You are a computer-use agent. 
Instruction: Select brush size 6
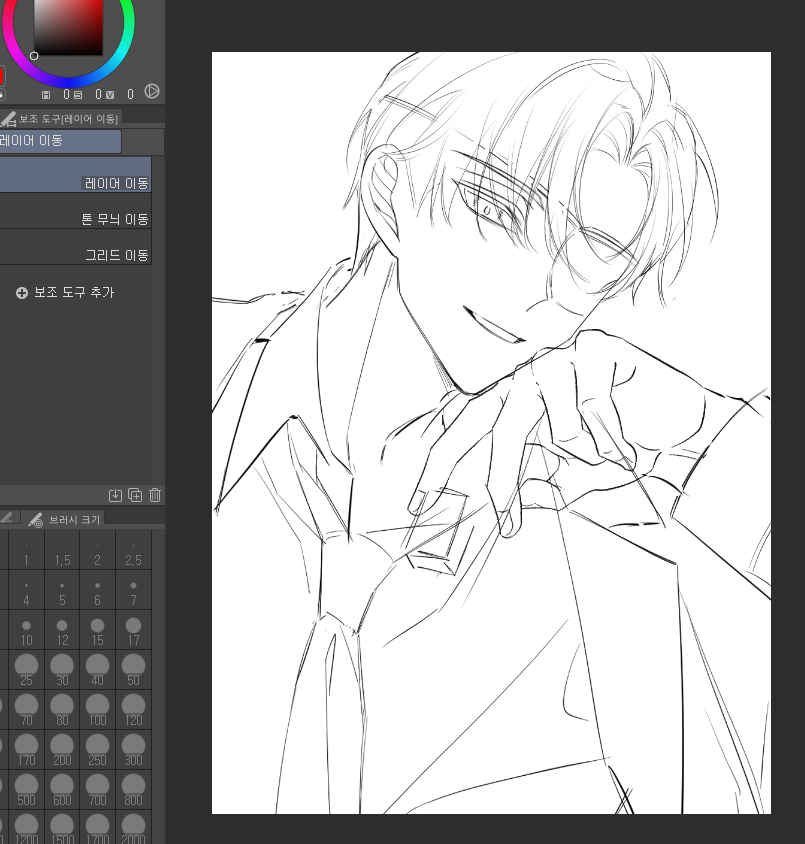point(97,590)
